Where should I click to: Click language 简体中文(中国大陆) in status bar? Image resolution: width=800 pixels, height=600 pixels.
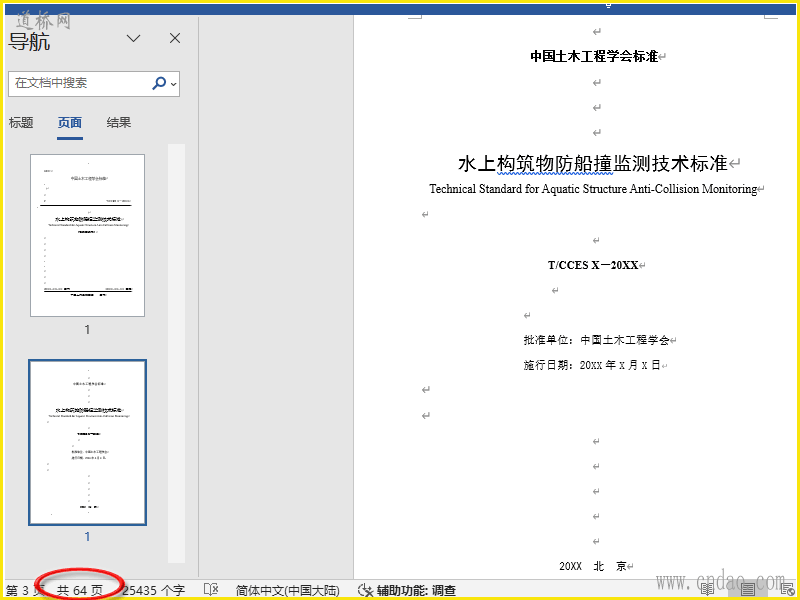click(288, 590)
